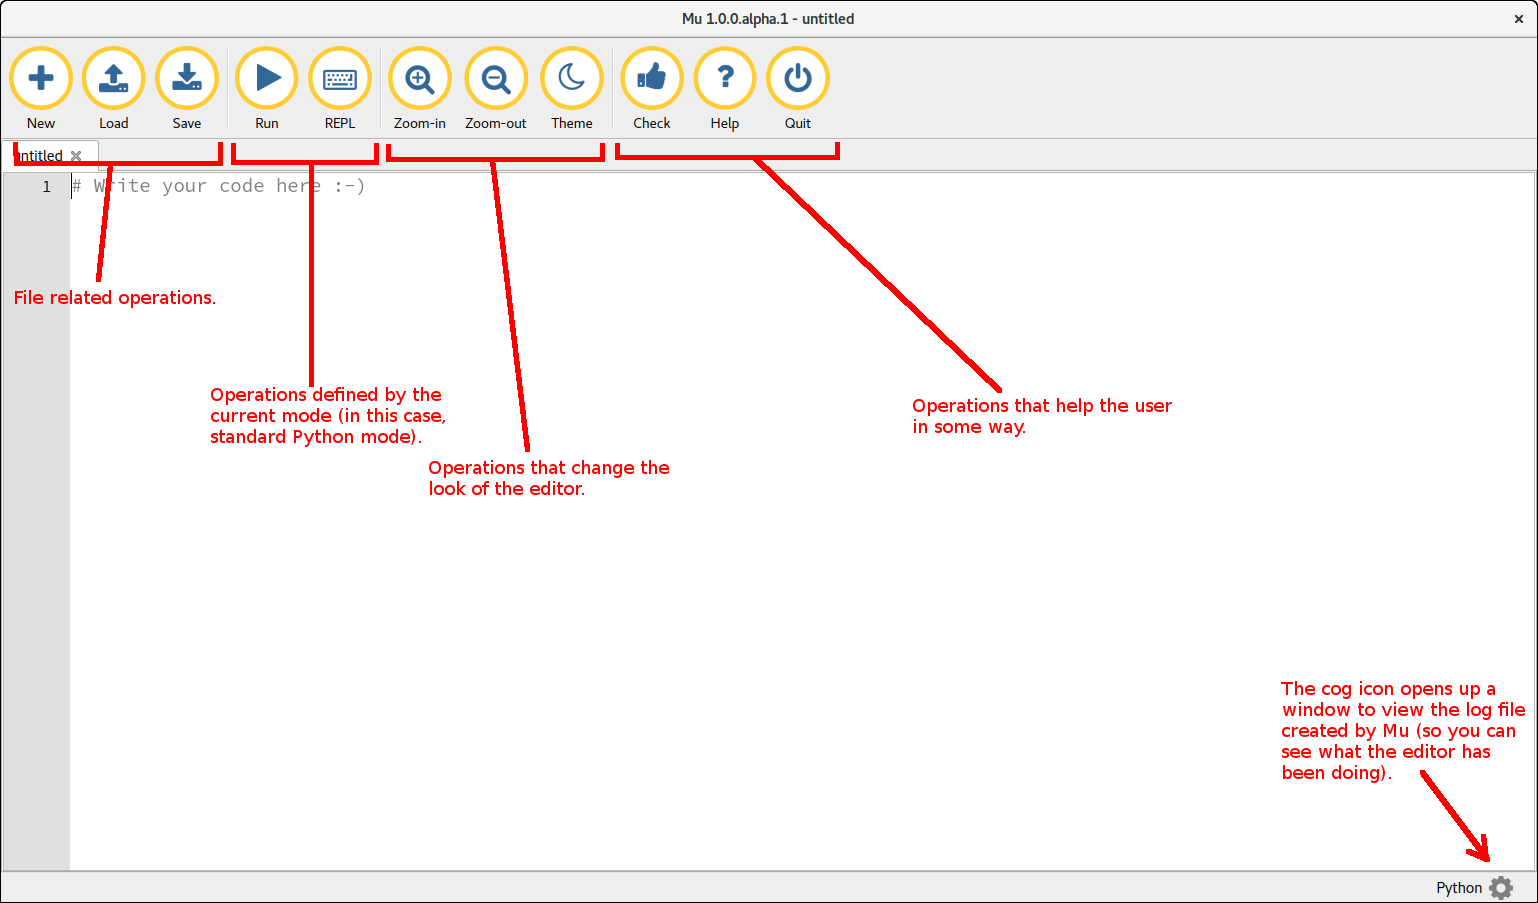Quit Mu using the power icon
Screen dimensions: 1538x903
pyautogui.click(x=798, y=78)
